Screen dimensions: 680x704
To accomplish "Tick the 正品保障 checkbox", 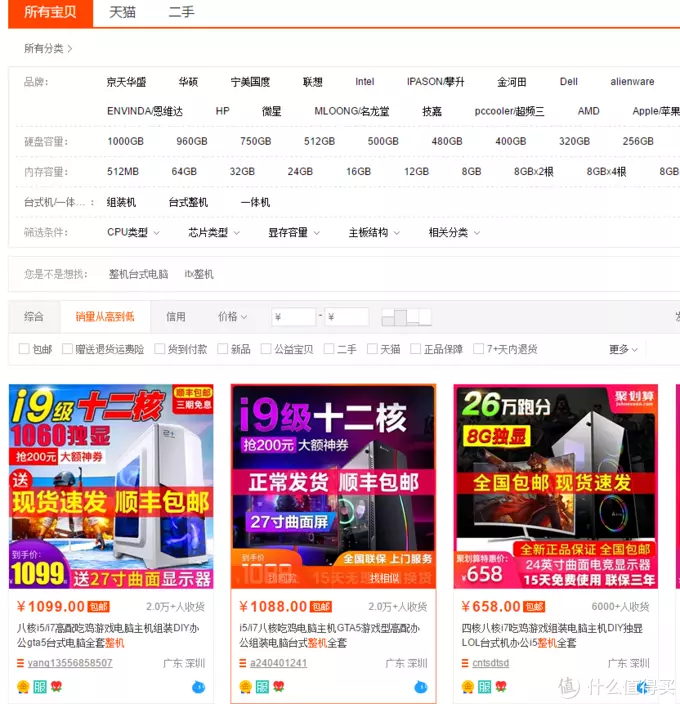I will (416, 349).
